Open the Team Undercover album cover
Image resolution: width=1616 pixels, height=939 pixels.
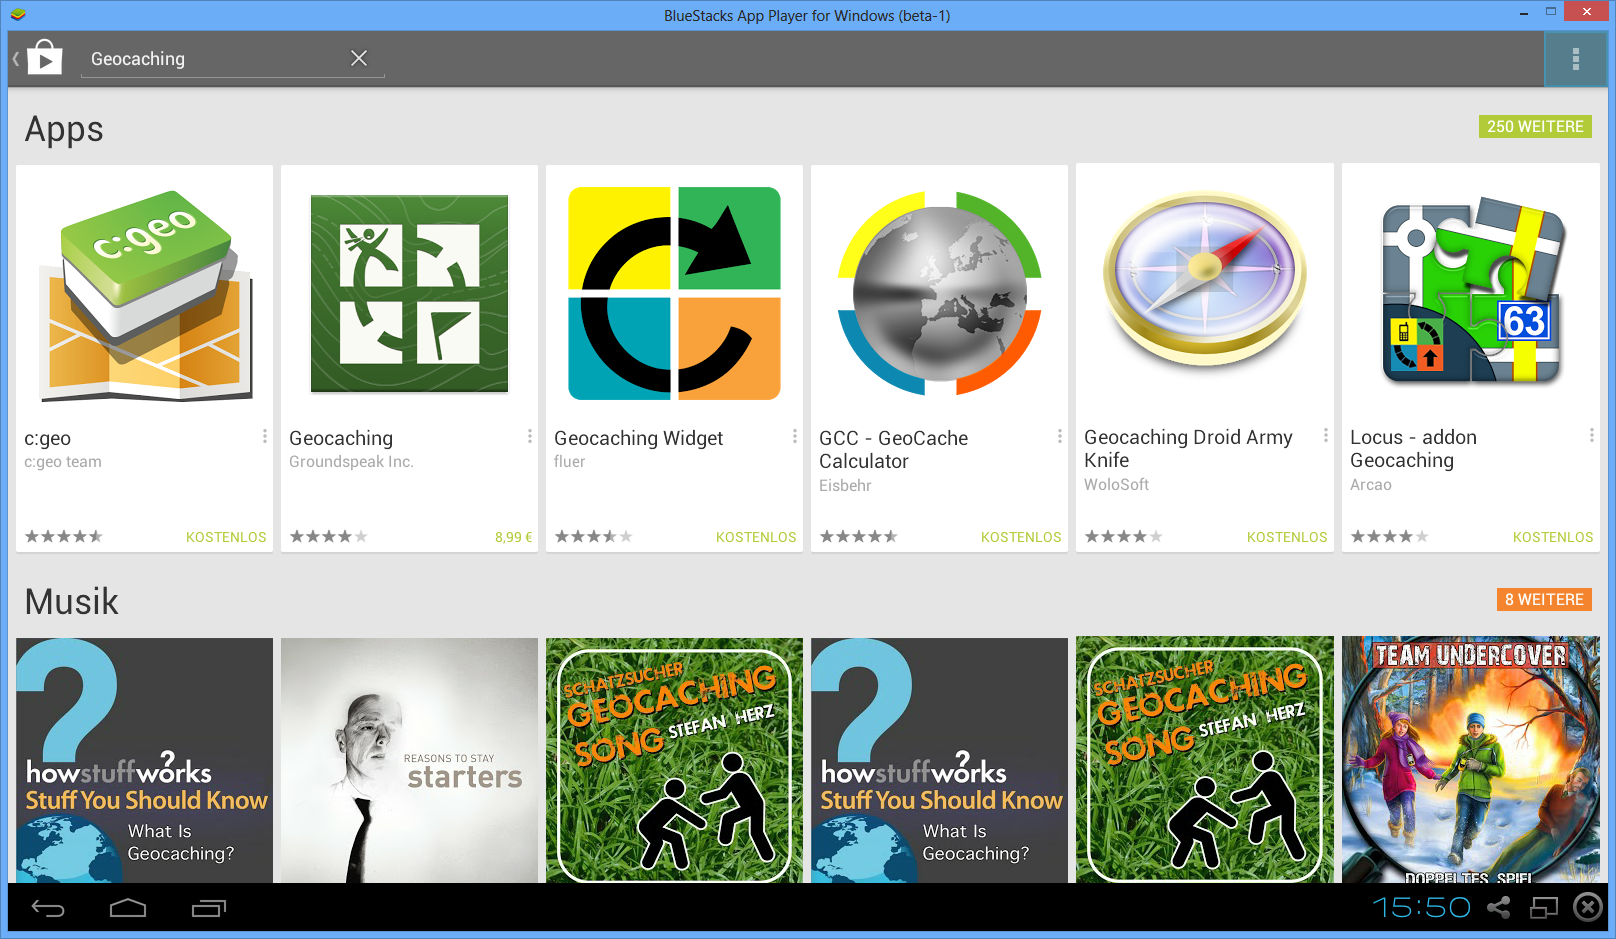[1470, 760]
